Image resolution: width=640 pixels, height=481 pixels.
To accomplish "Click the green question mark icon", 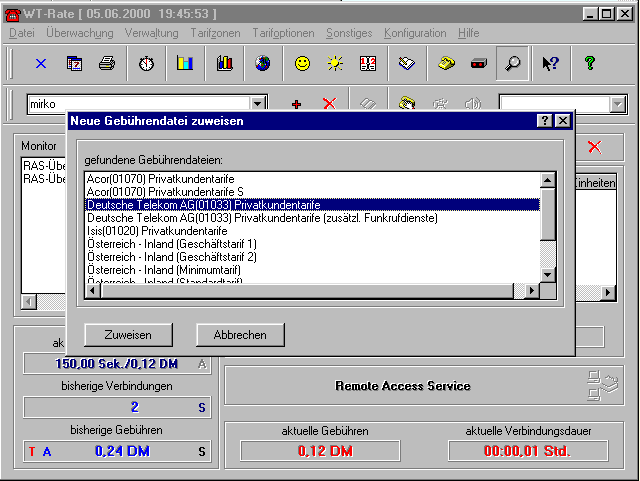I will [x=589, y=63].
